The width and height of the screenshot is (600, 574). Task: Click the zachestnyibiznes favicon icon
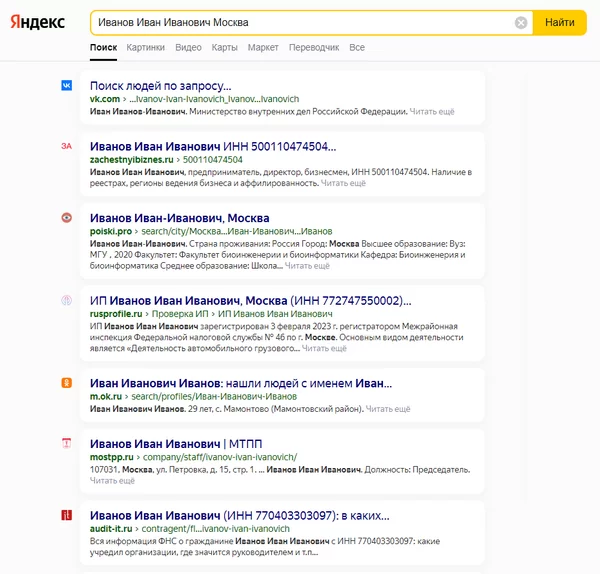click(67, 146)
